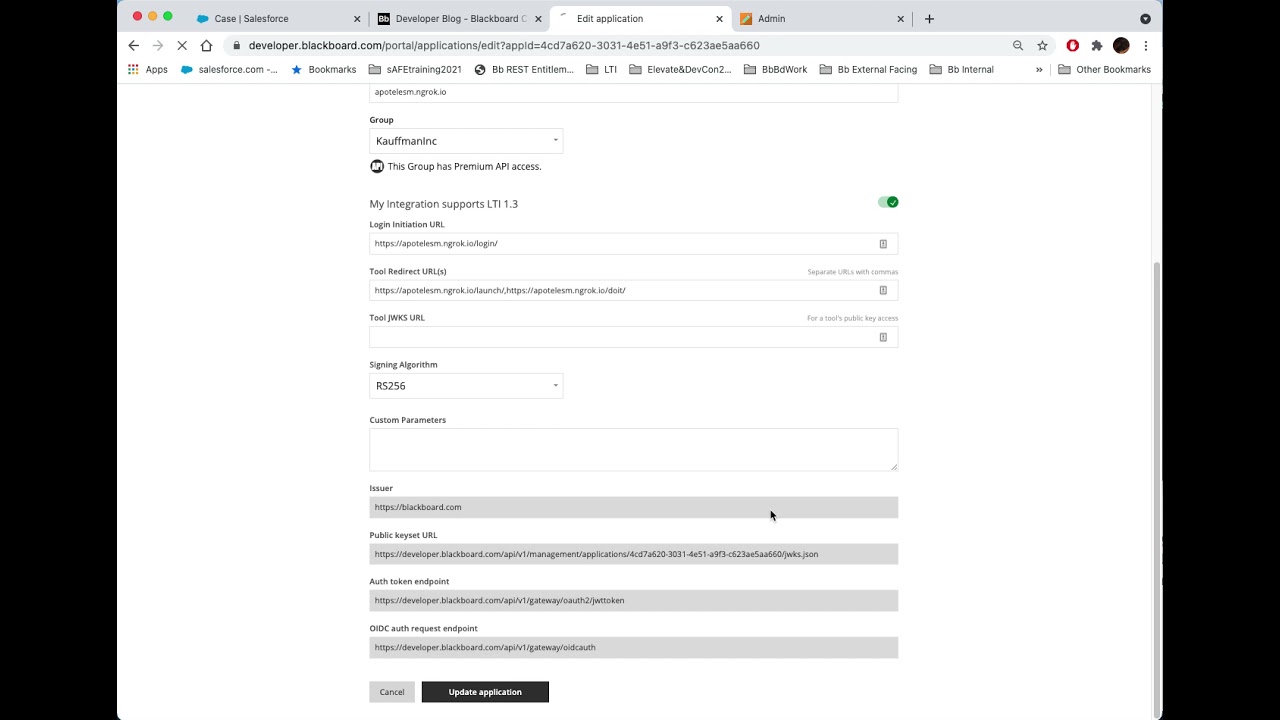
Task: Open the Group dropdown KauffmanInc
Action: point(466,141)
